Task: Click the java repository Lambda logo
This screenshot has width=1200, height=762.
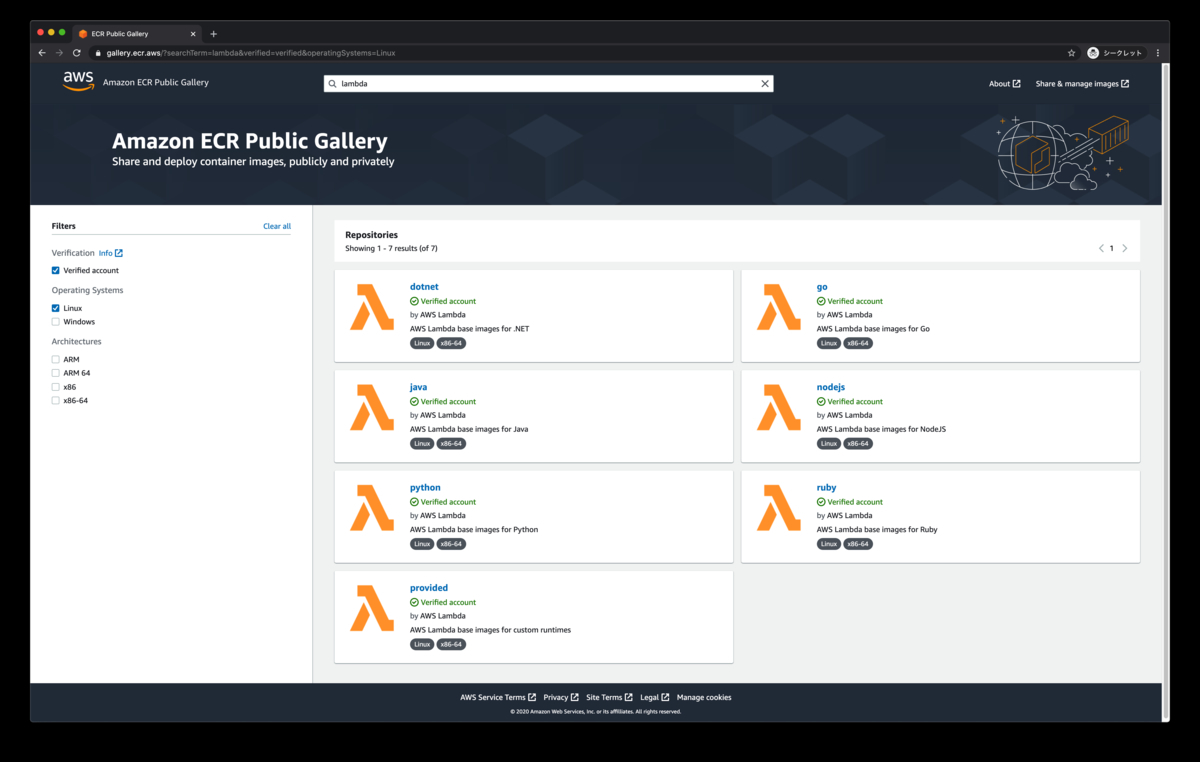Action: [x=372, y=407]
